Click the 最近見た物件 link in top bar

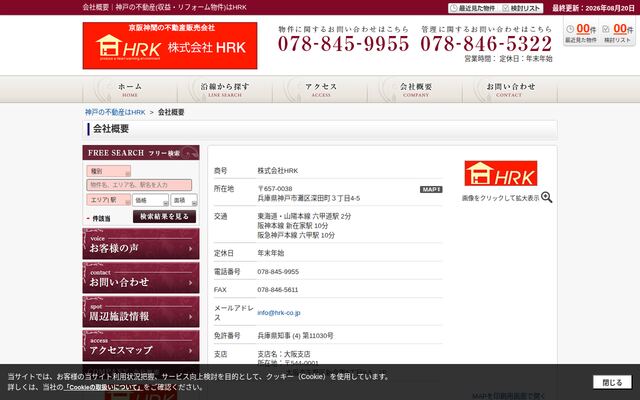[x=473, y=8]
